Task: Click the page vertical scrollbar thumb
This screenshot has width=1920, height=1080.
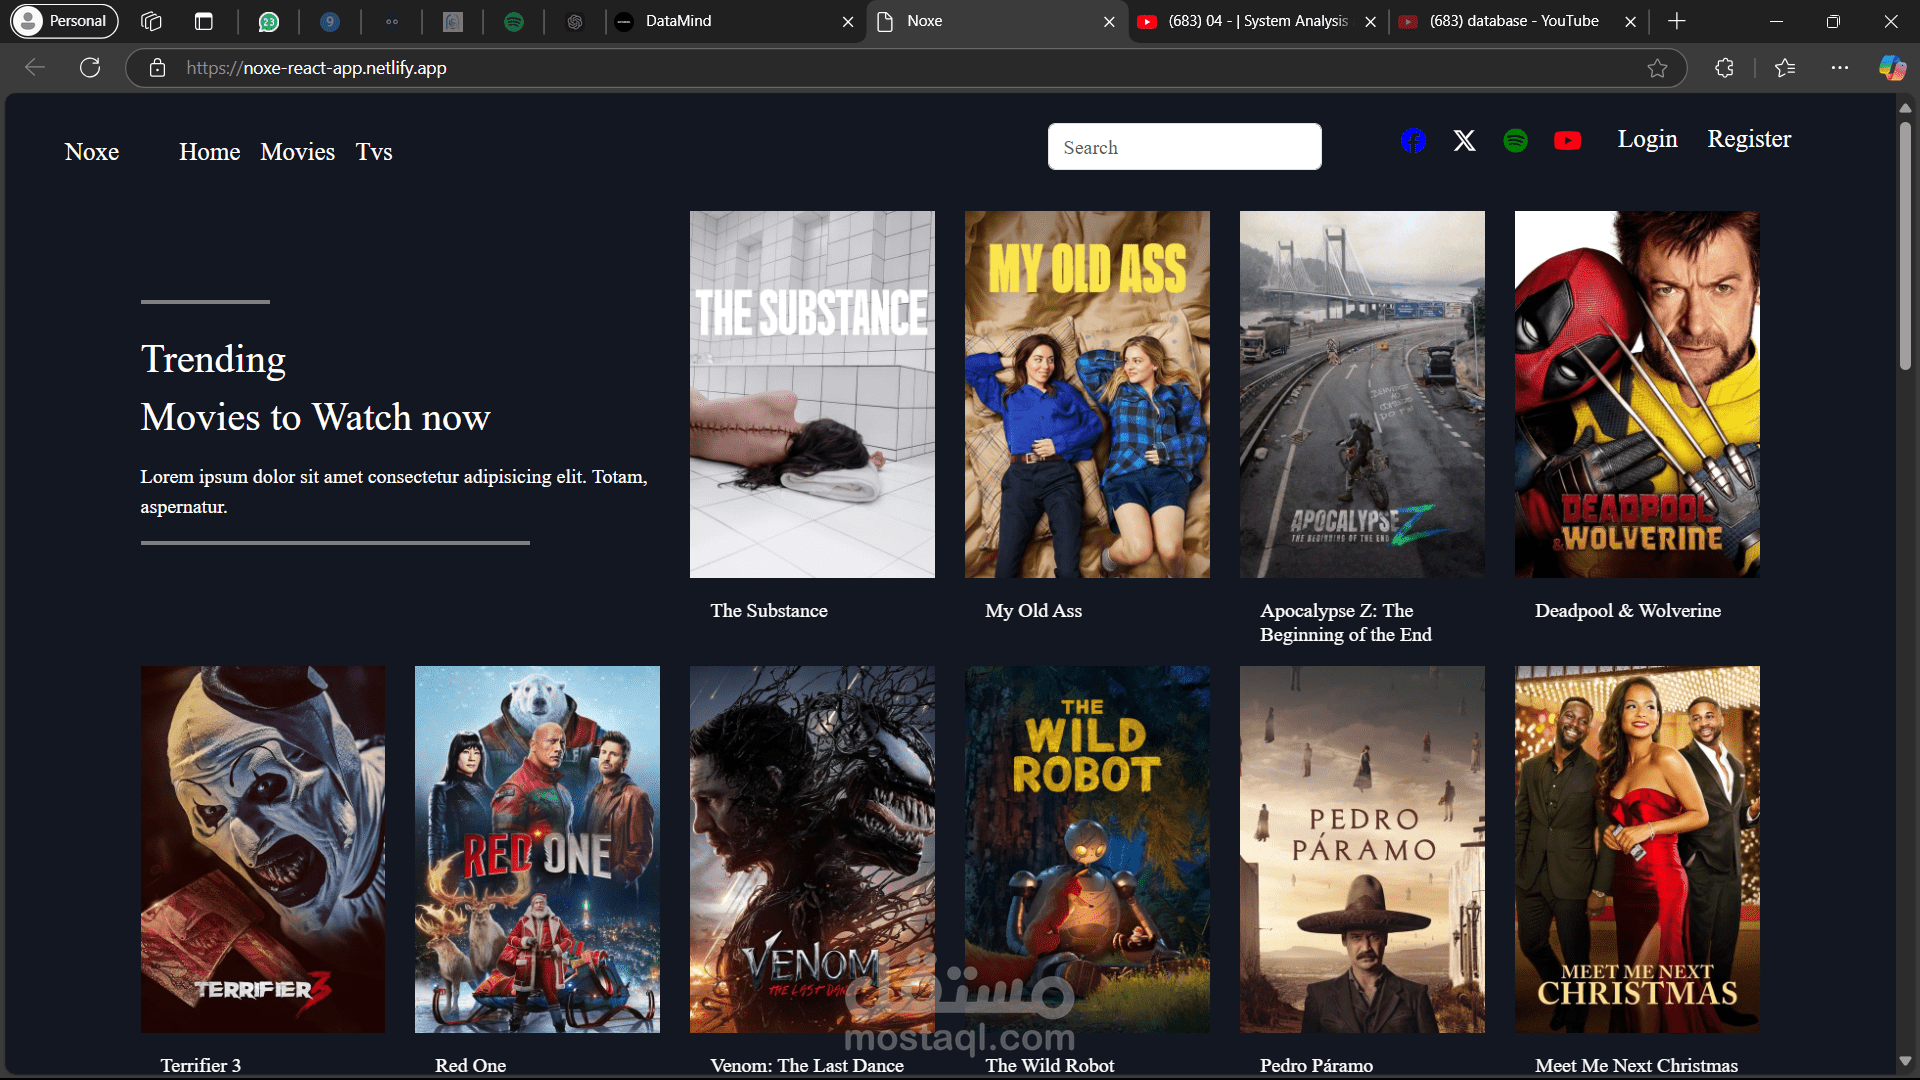Action: (x=1905, y=246)
